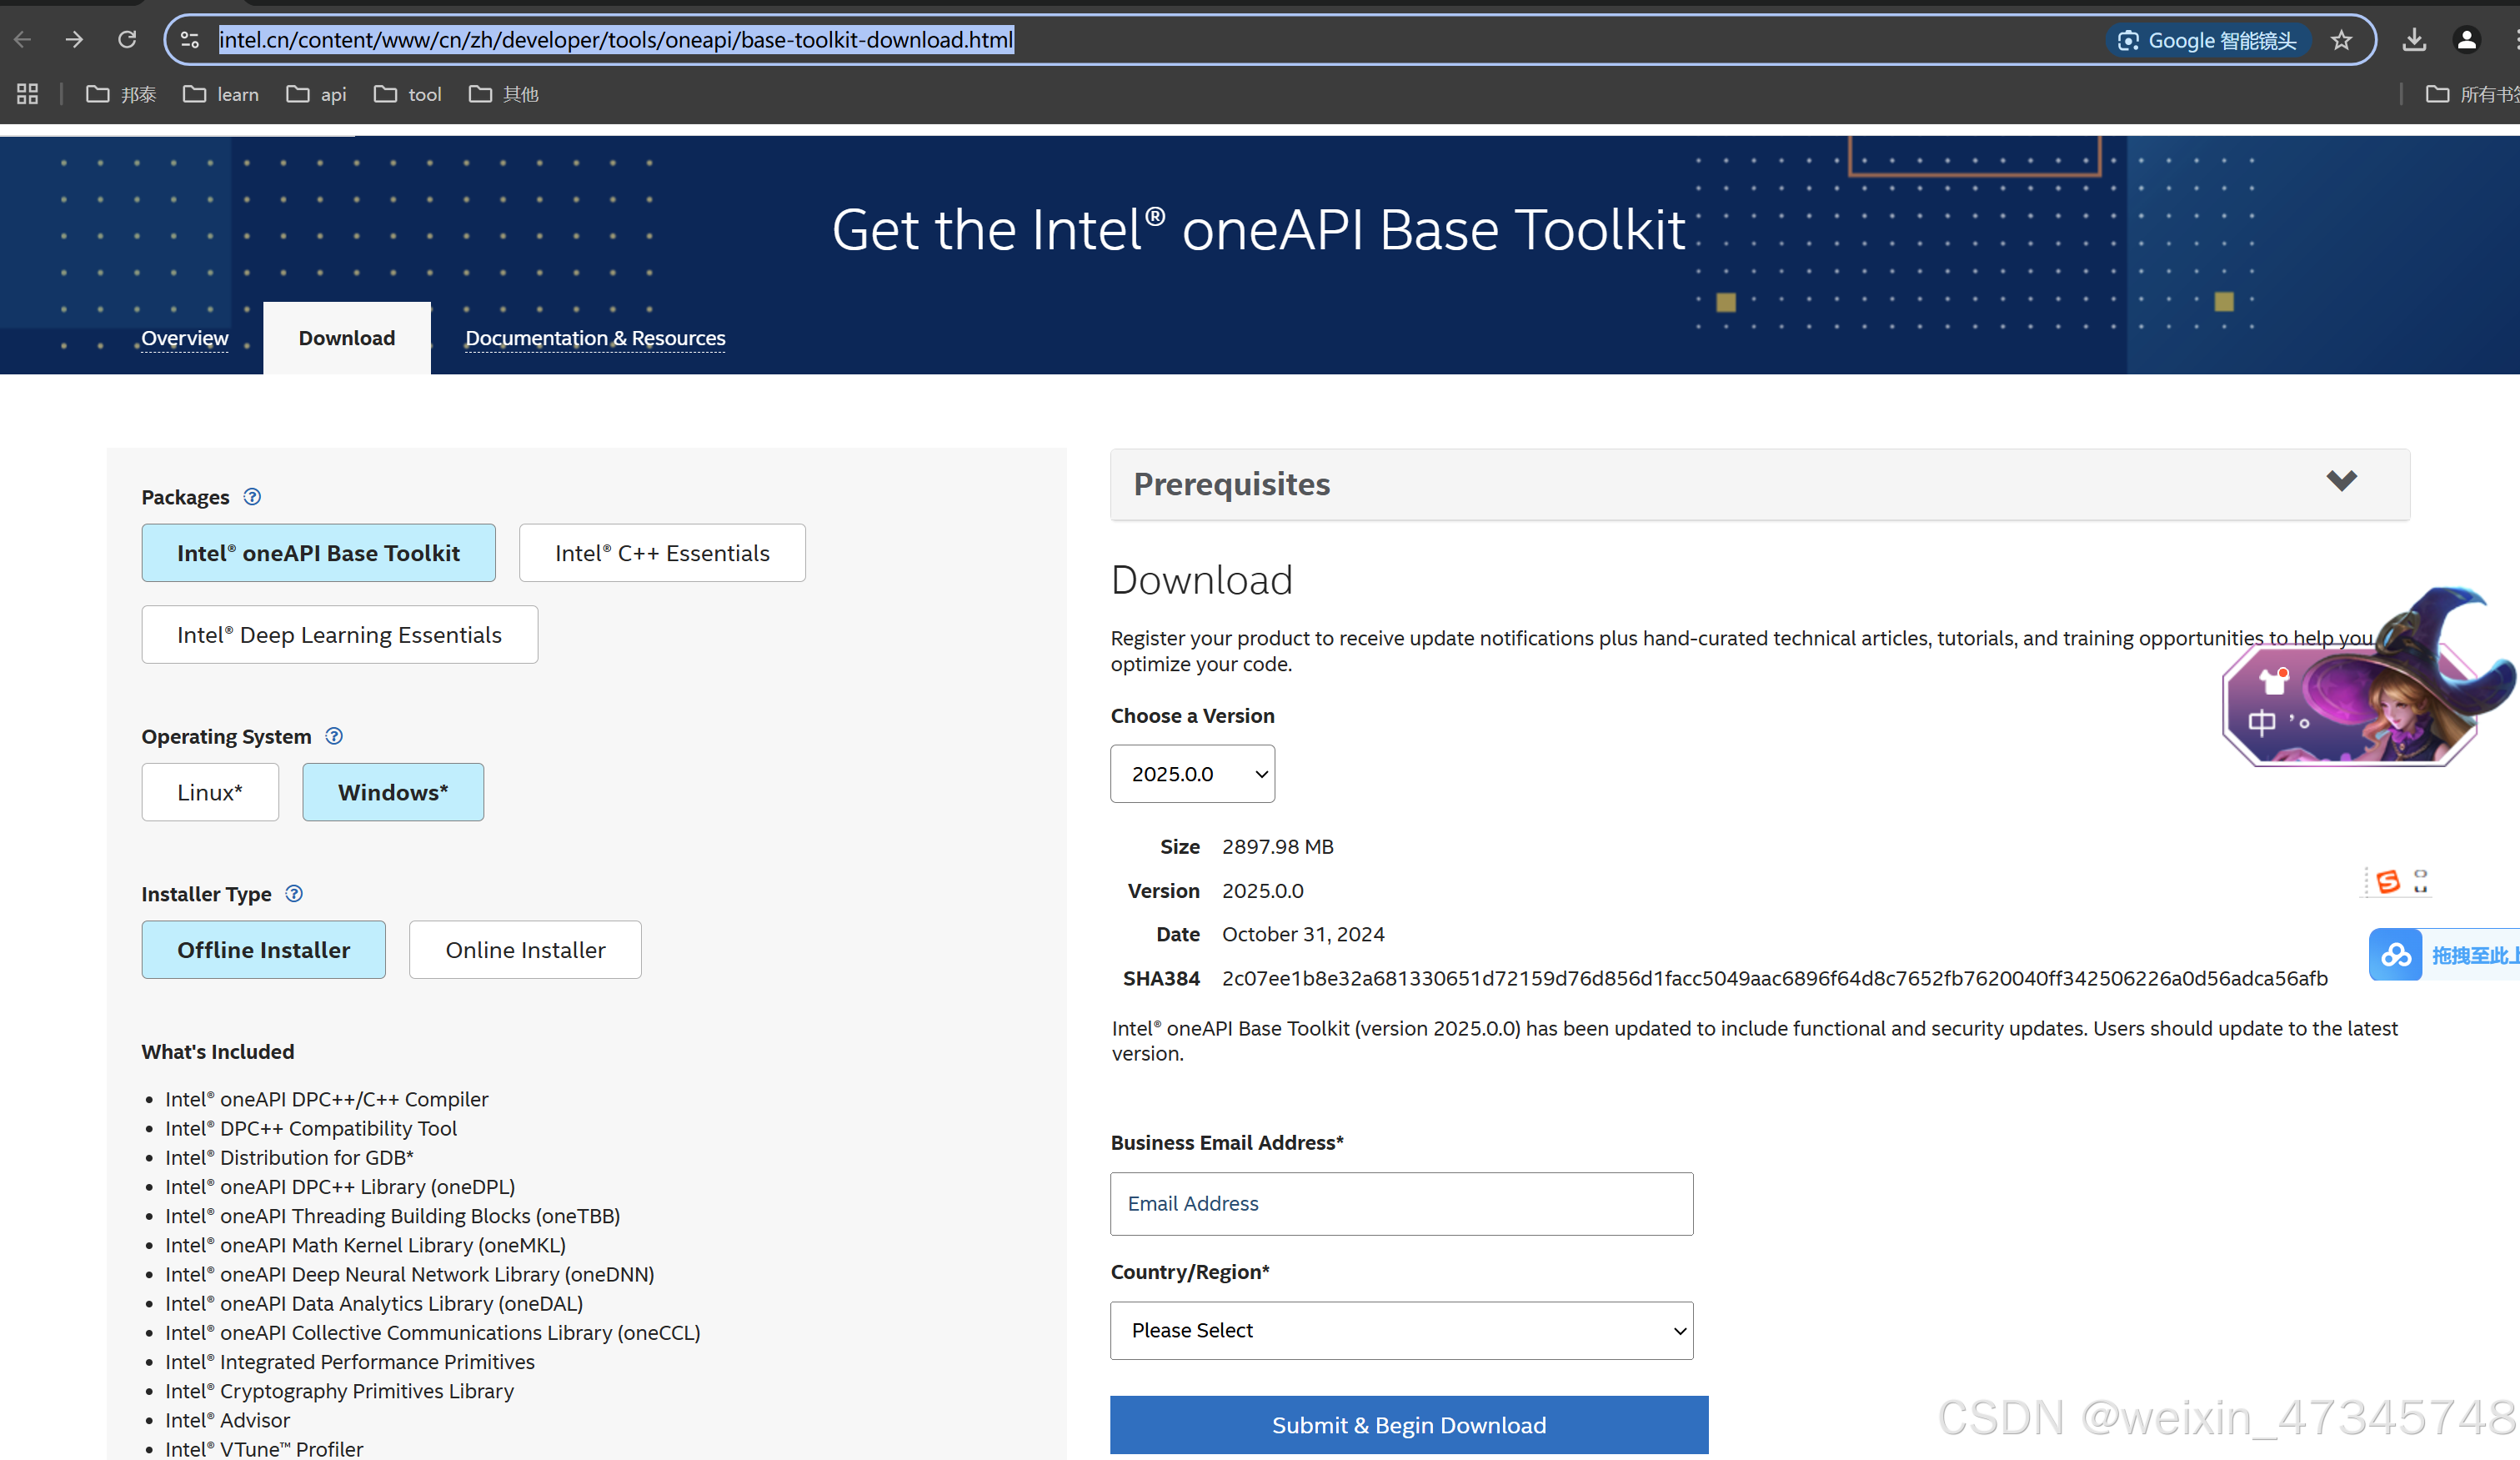2520x1460 pixels.
Task: Click Installer Type help question icon
Action: point(294,894)
